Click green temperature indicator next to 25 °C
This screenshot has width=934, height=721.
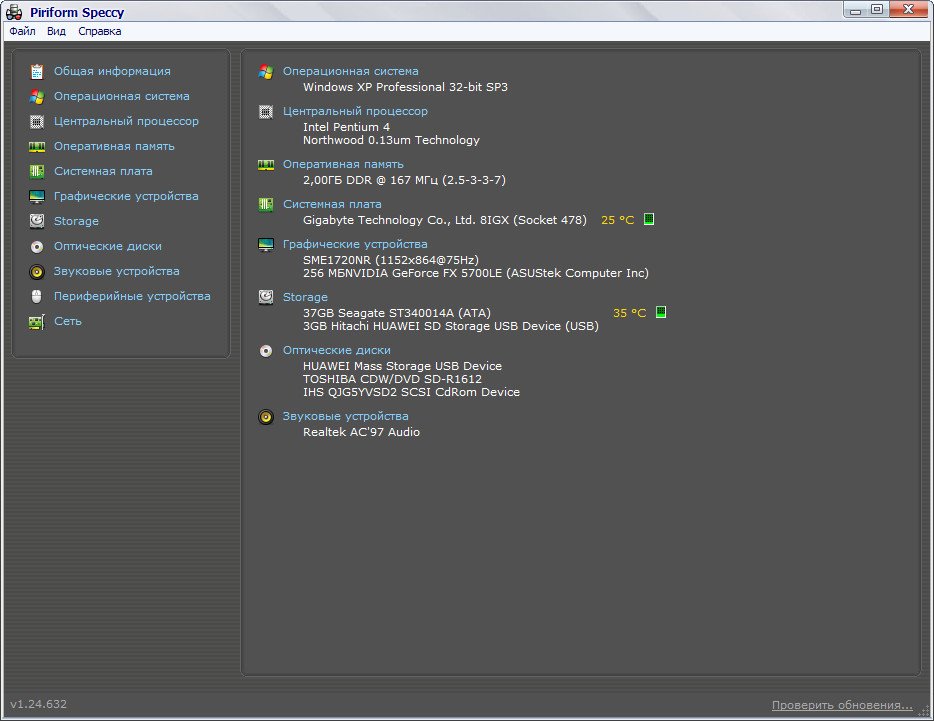pos(649,219)
